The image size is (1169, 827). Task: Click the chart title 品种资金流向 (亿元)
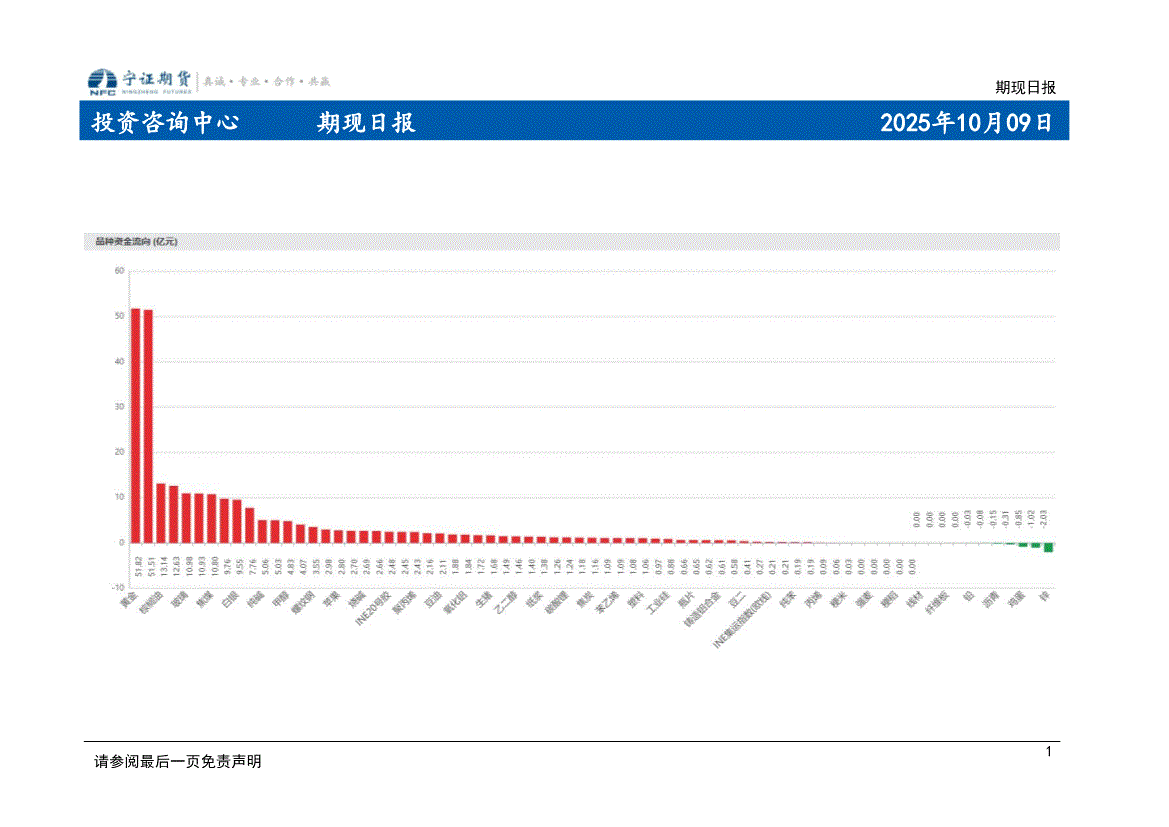point(135,241)
